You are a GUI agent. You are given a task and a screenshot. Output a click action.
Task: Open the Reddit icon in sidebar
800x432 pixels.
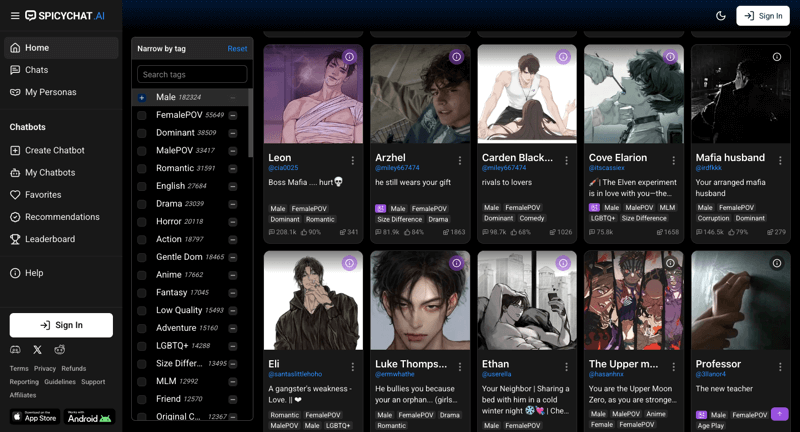click(60, 350)
